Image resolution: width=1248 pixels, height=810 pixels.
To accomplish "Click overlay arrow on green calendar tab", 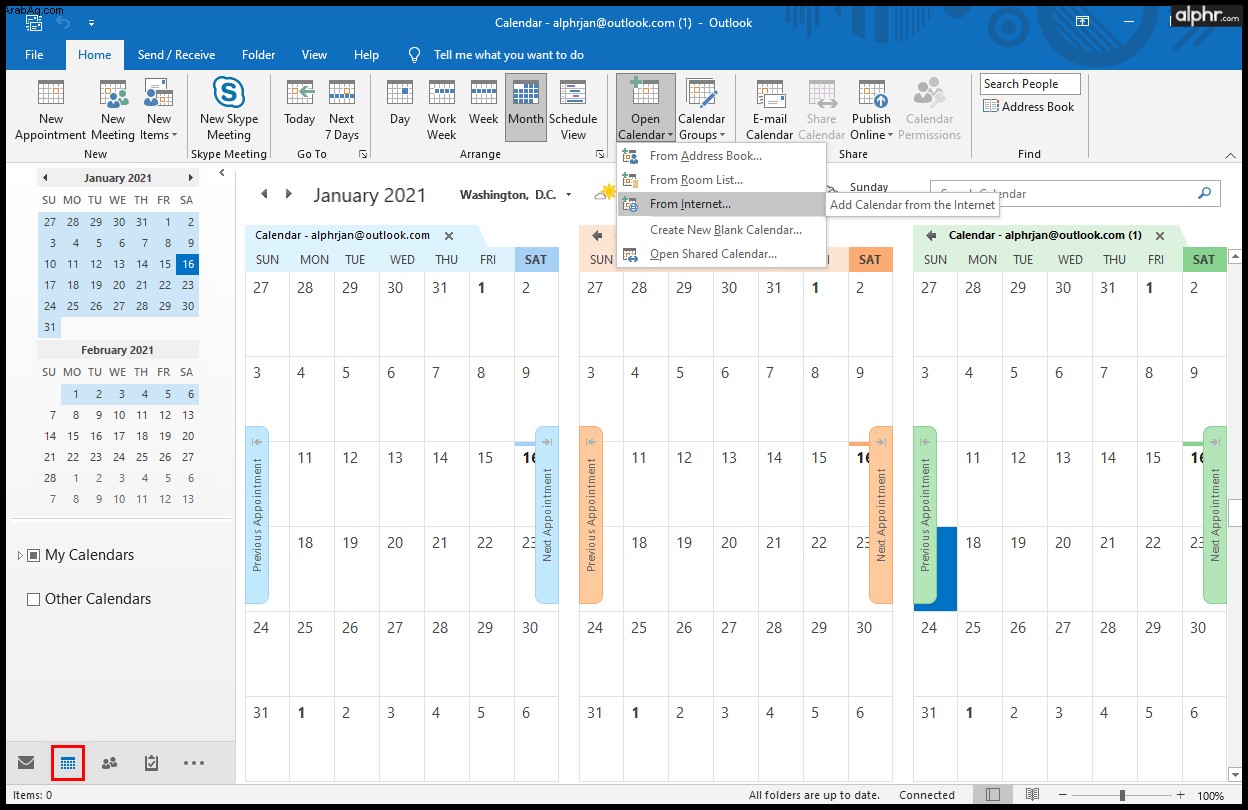I will point(931,236).
